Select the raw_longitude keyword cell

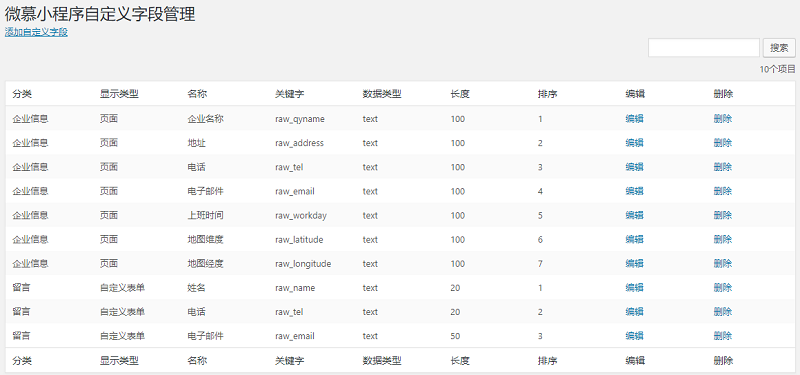303,264
